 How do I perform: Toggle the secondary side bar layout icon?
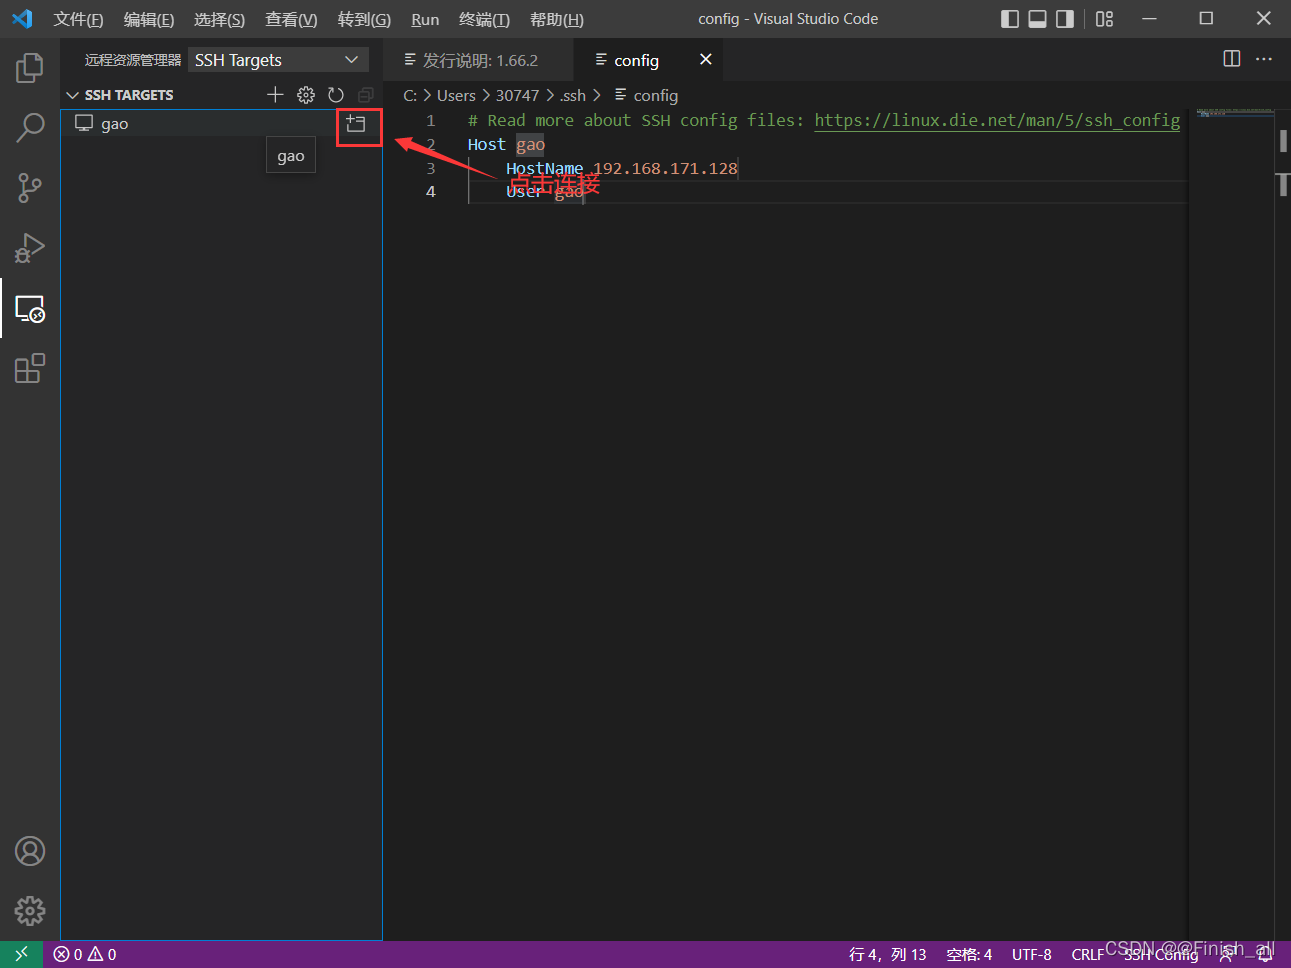pyautogui.click(x=1065, y=19)
